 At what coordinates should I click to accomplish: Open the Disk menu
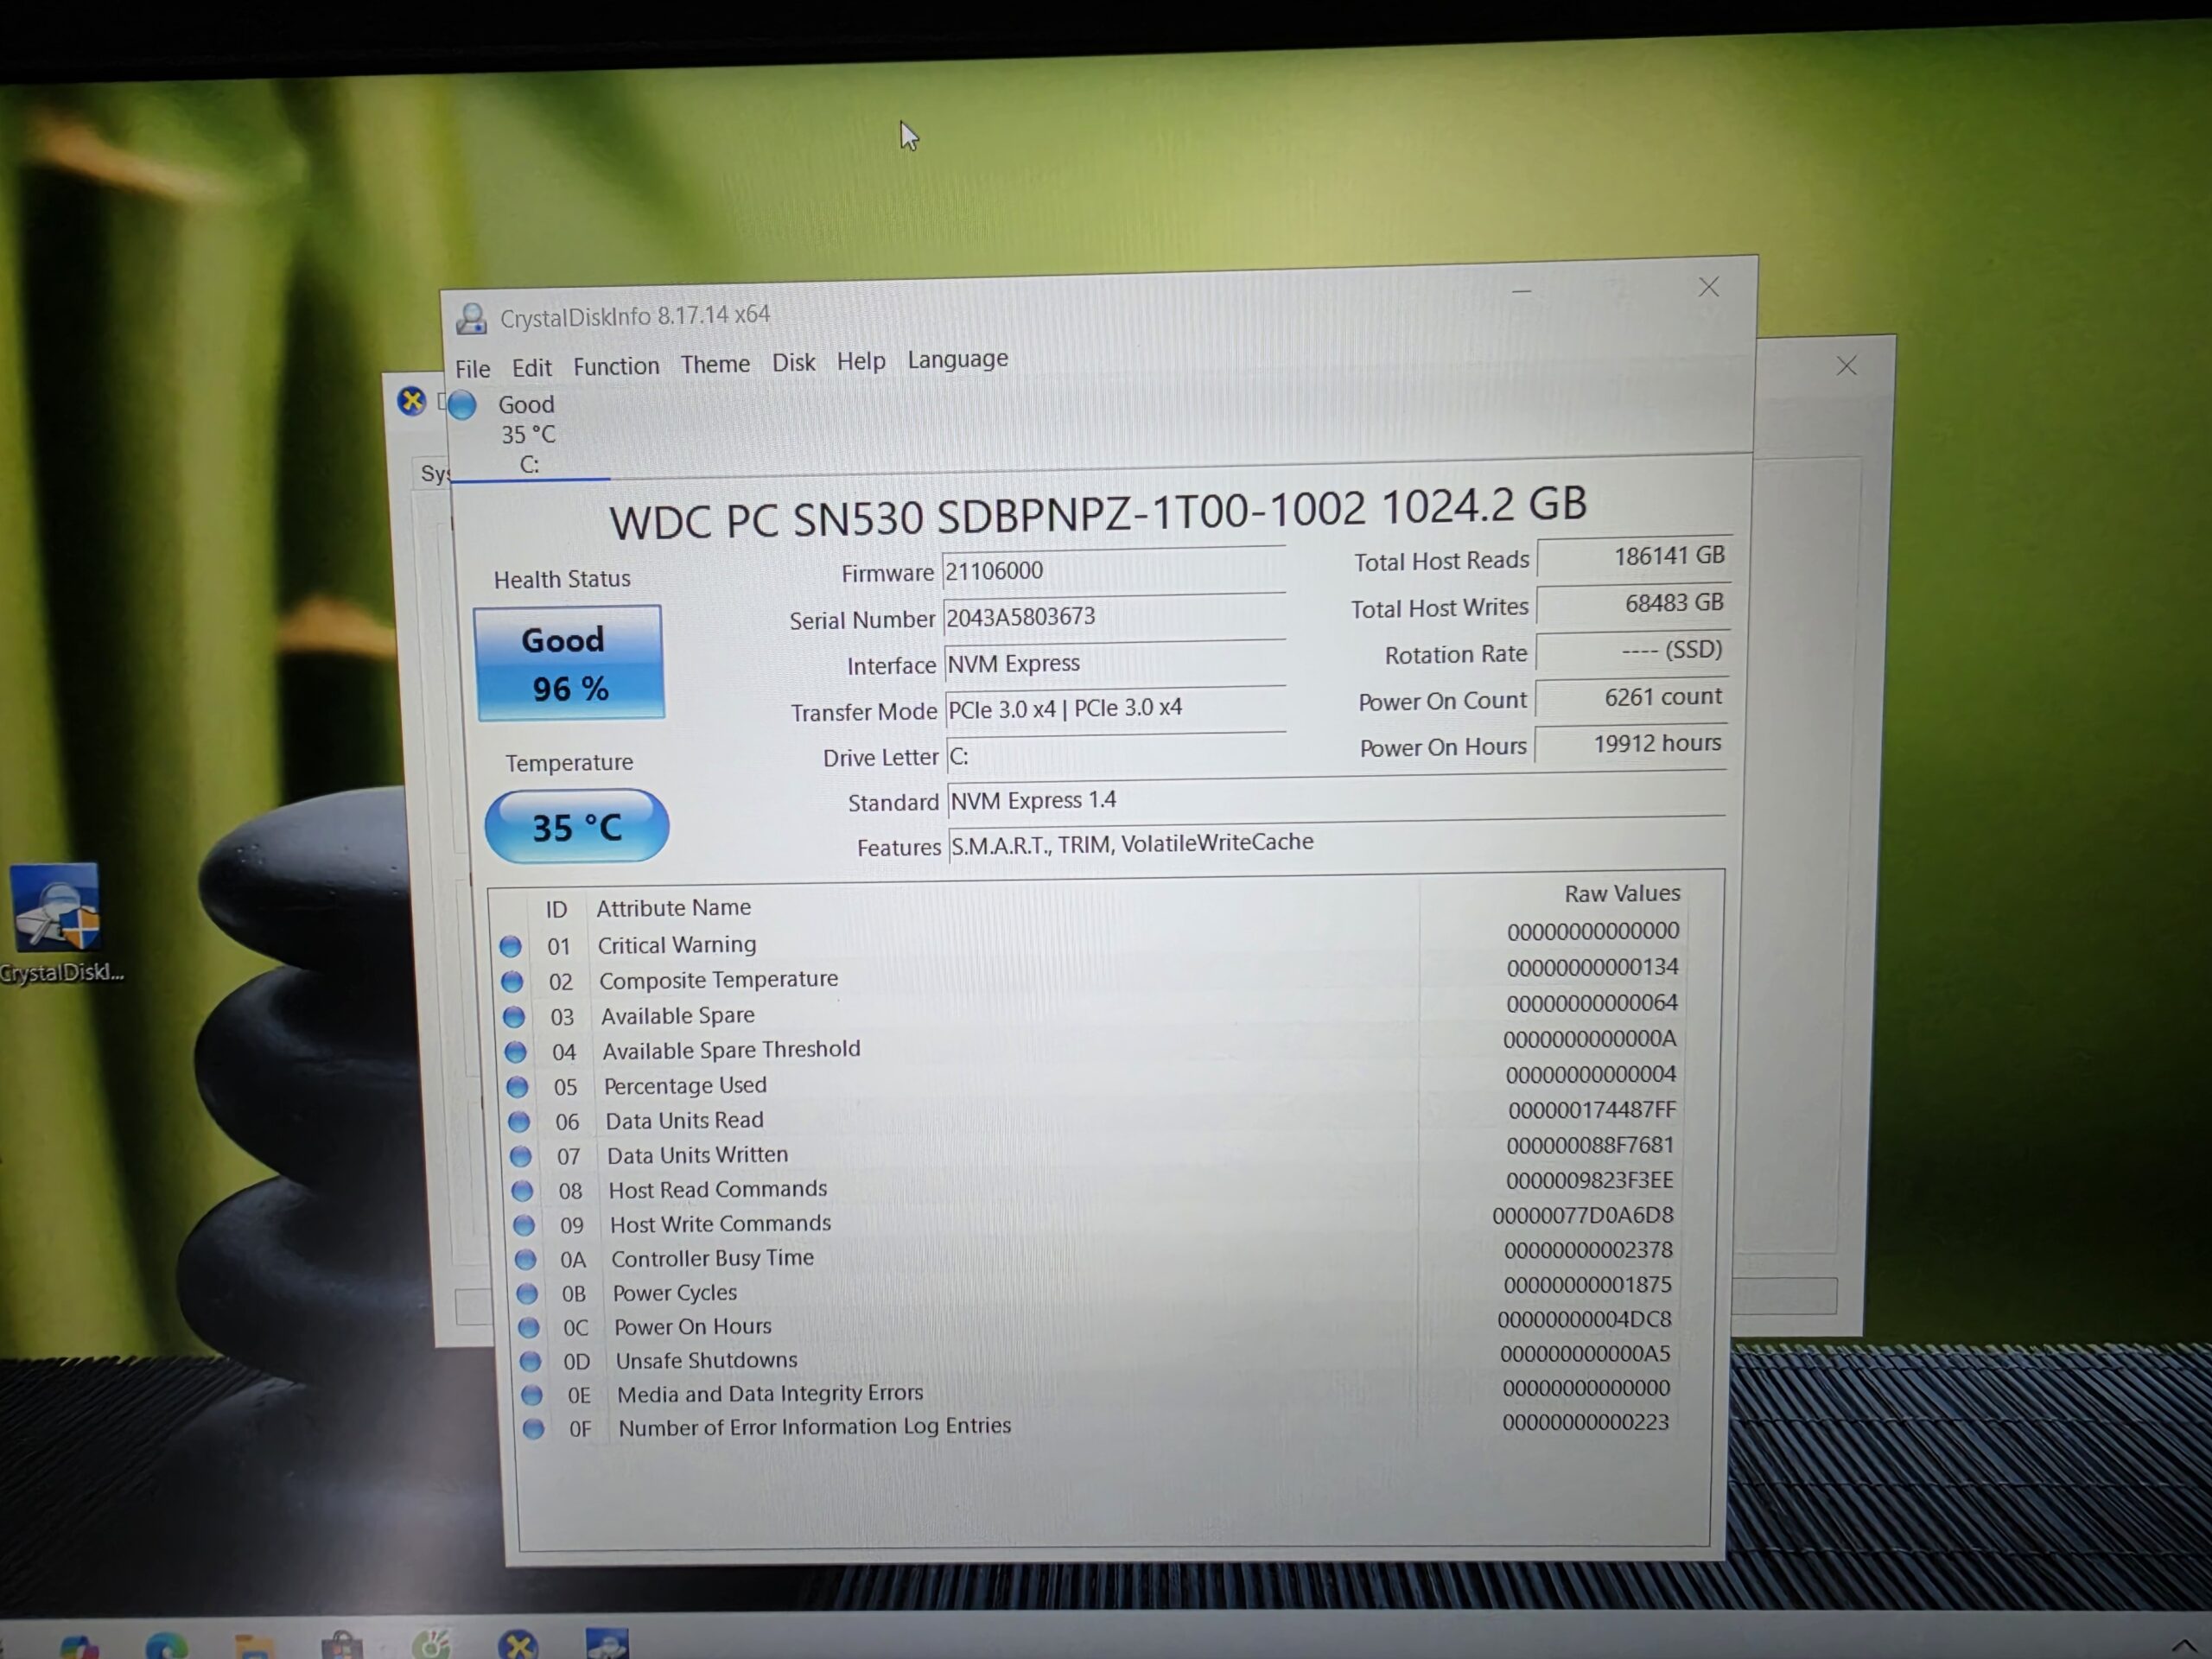point(793,363)
